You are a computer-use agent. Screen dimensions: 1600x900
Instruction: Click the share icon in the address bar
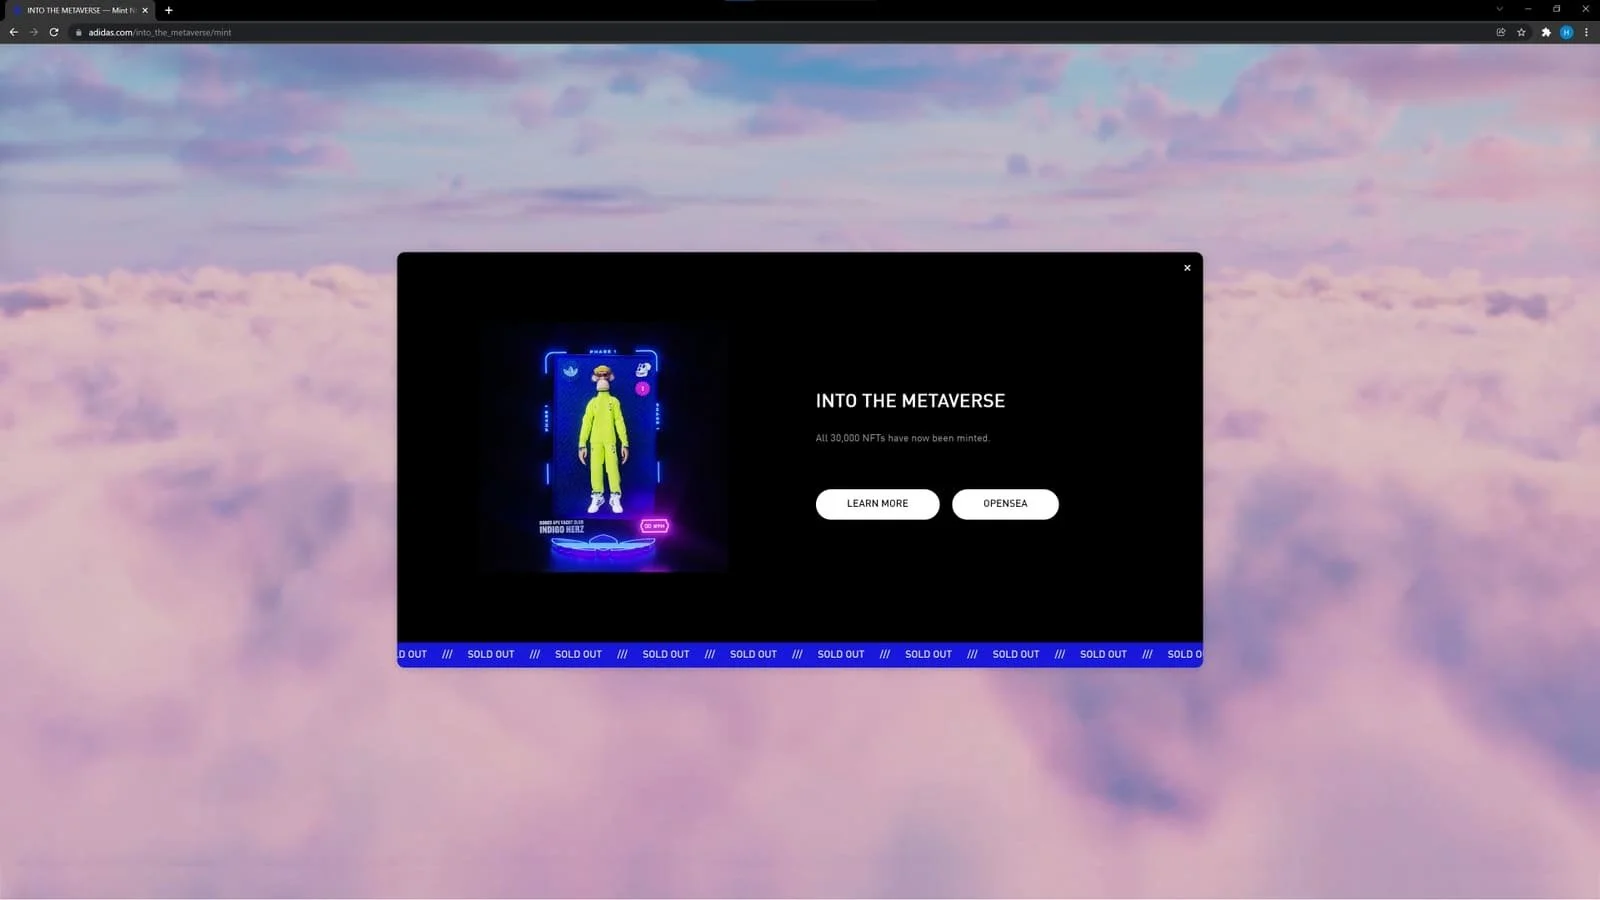[1500, 32]
